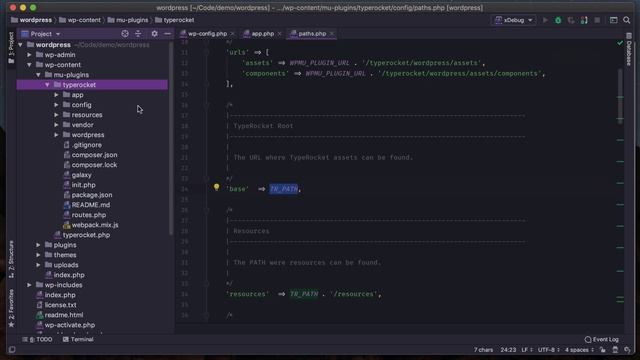Click the run-with-coverage icon in toolbar
Screen dimensions: 640x360
click(x=571, y=20)
